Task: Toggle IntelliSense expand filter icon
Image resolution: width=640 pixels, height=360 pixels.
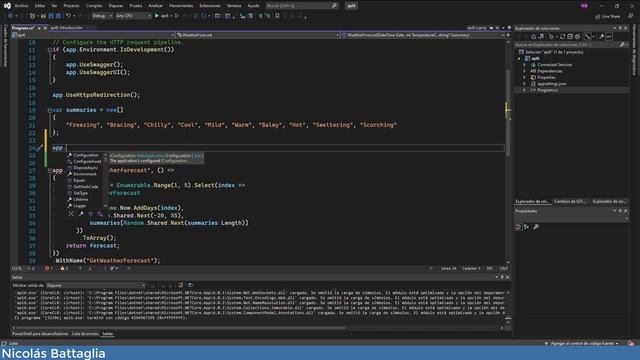Action: pyautogui.click(x=71, y=213)
